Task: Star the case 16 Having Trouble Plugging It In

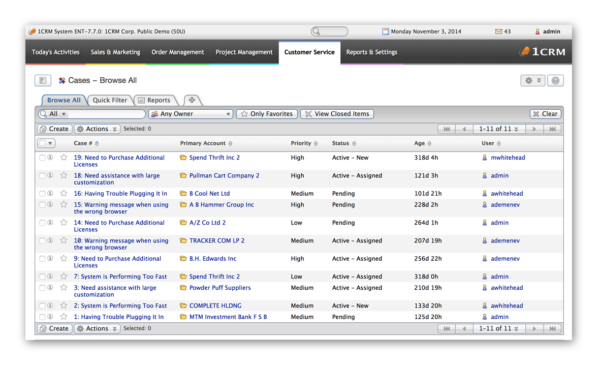Action: click(64, 193)
